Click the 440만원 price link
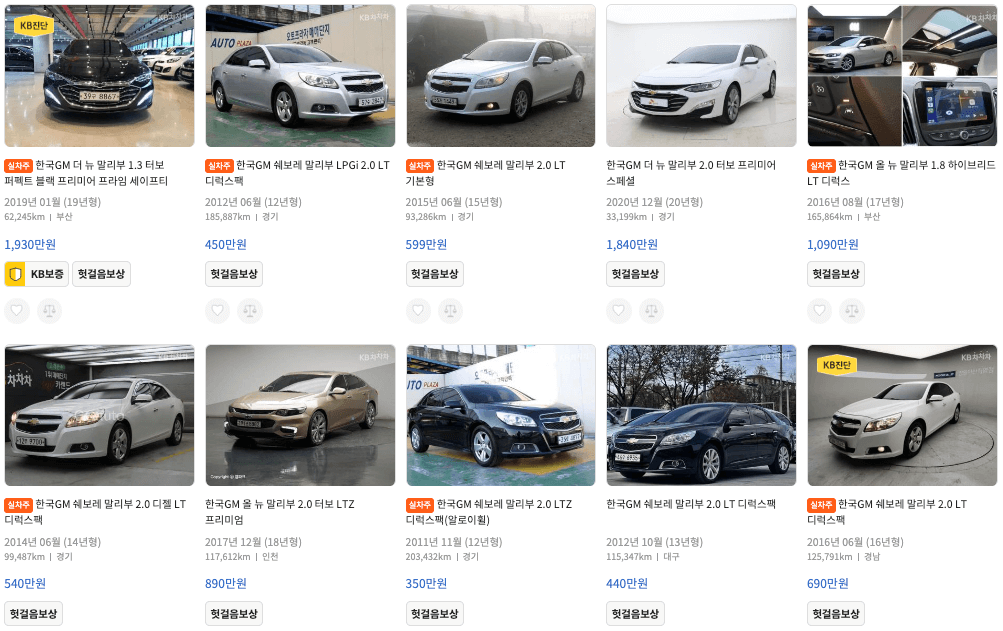The image size is (1003, 631). click(627, 584)
